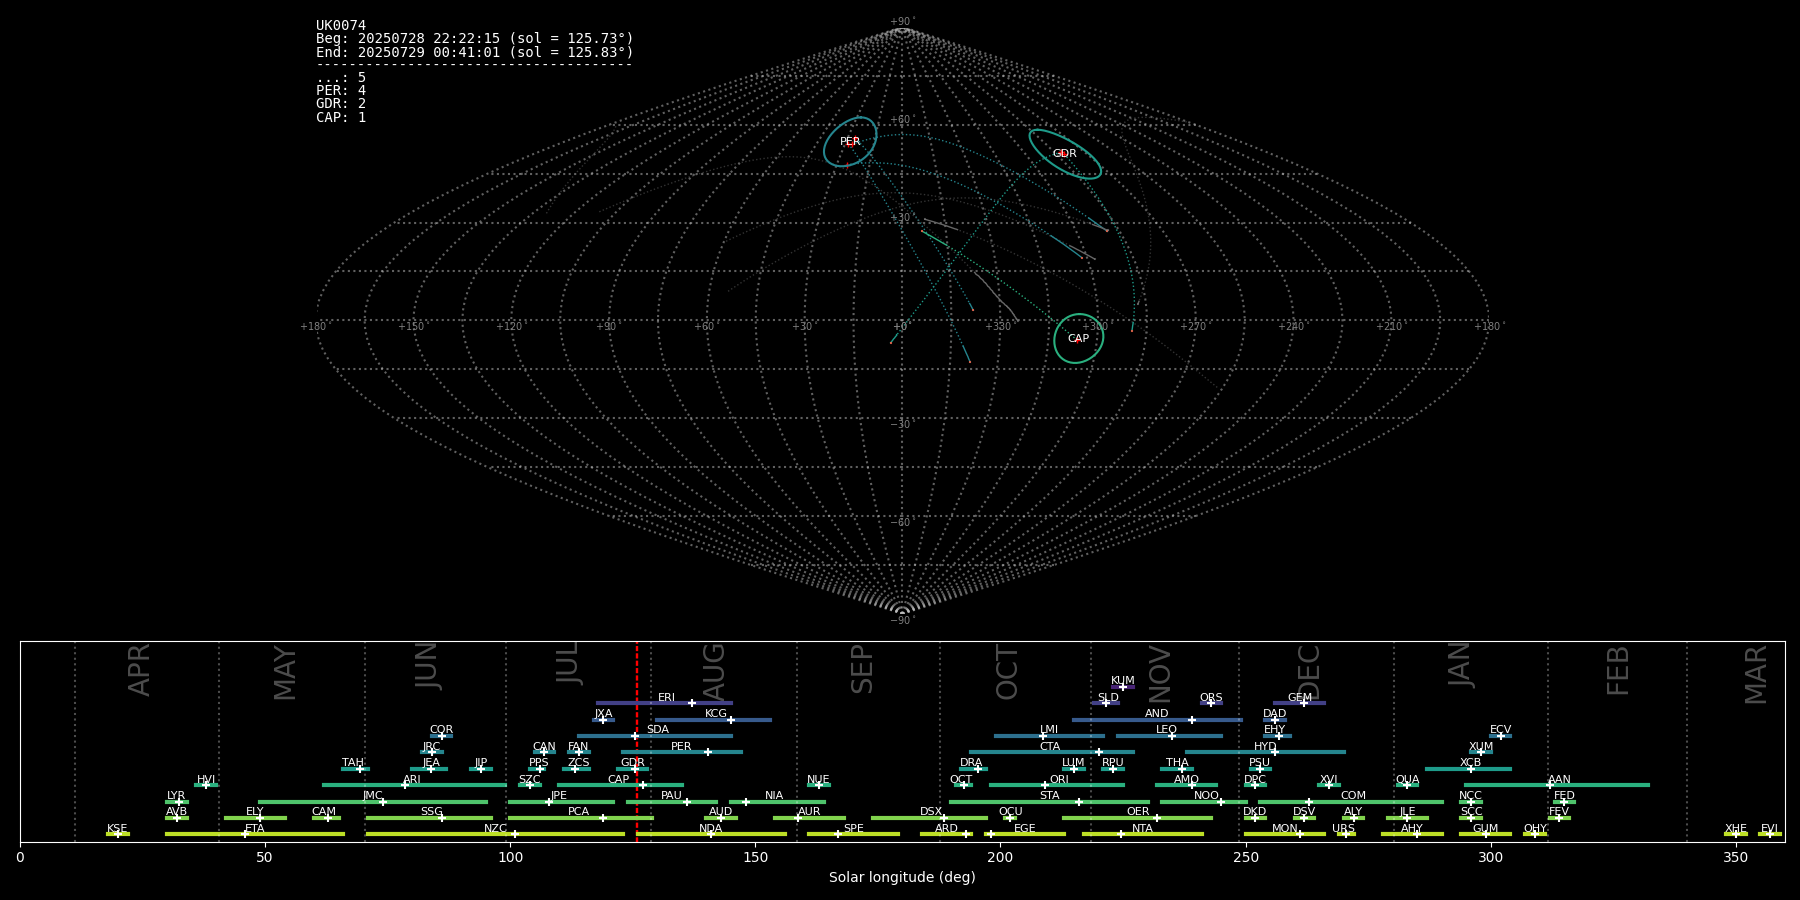Select the MON shower label in timeline

(1284, 829)
